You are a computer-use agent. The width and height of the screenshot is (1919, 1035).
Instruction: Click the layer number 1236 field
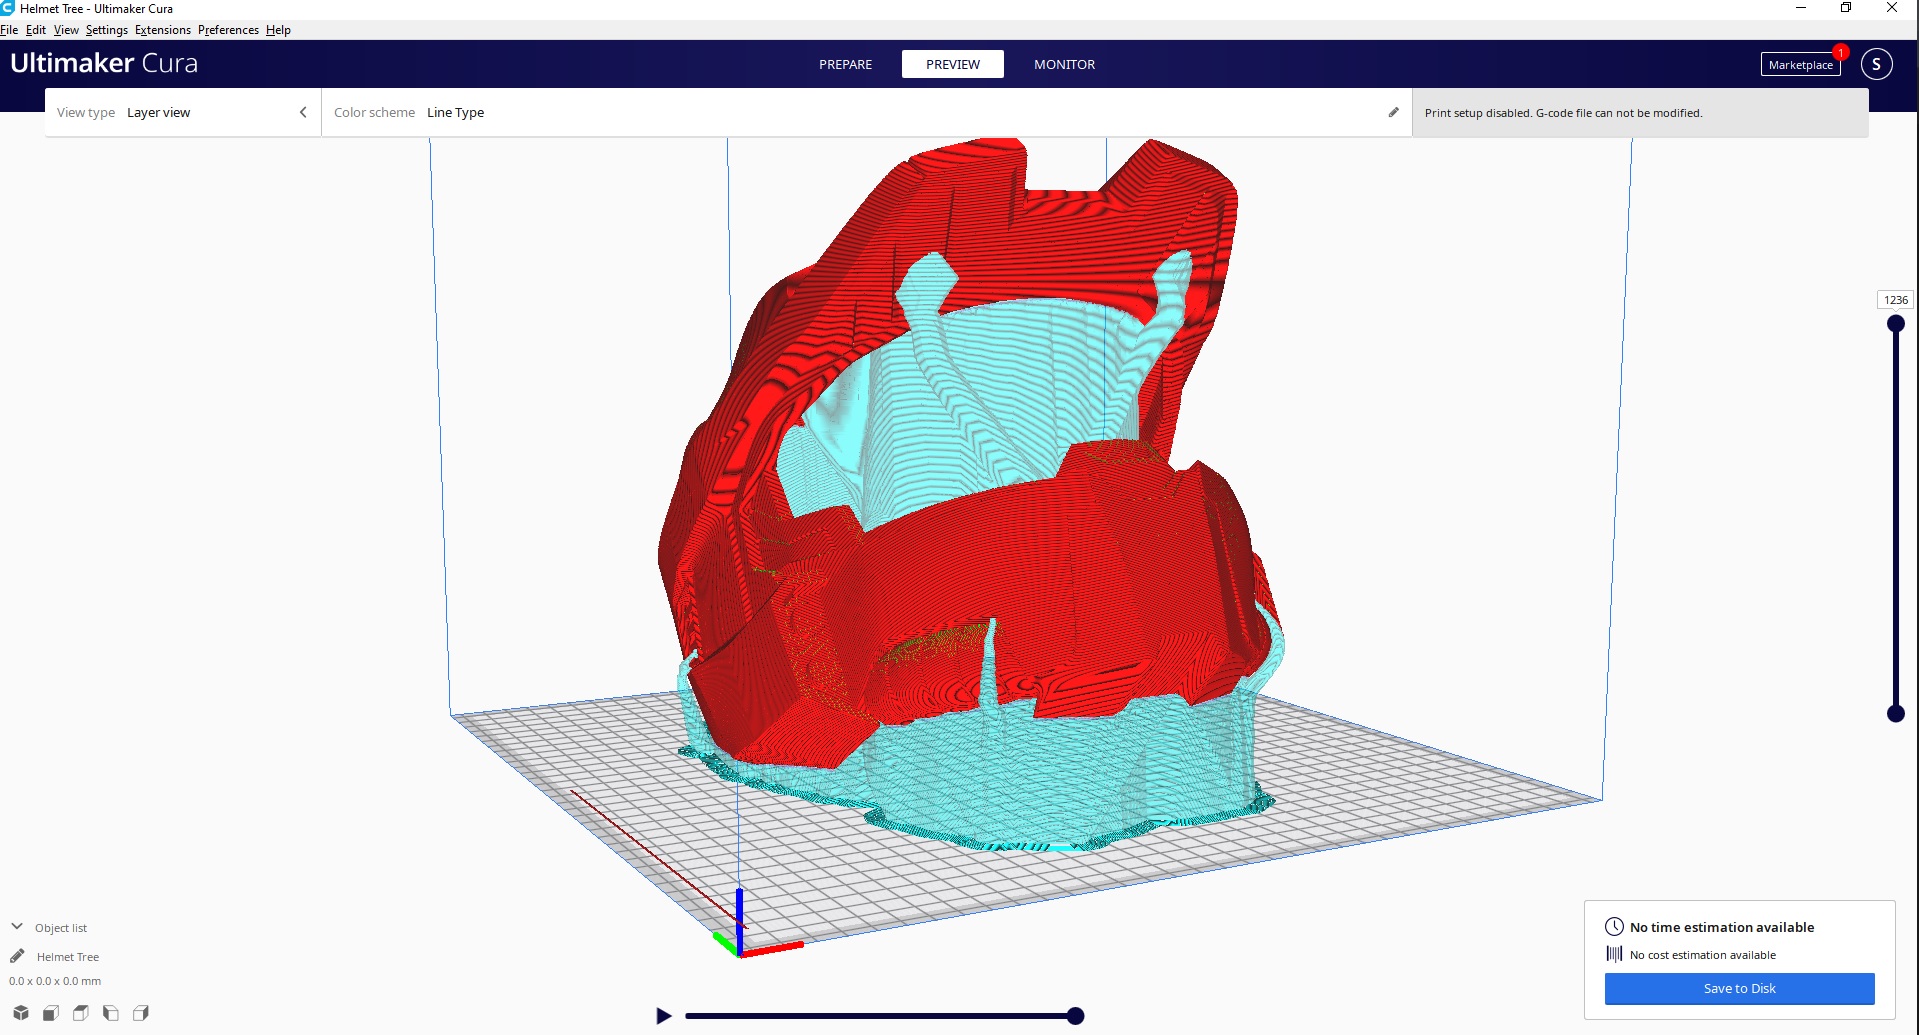click(1895, 300)
